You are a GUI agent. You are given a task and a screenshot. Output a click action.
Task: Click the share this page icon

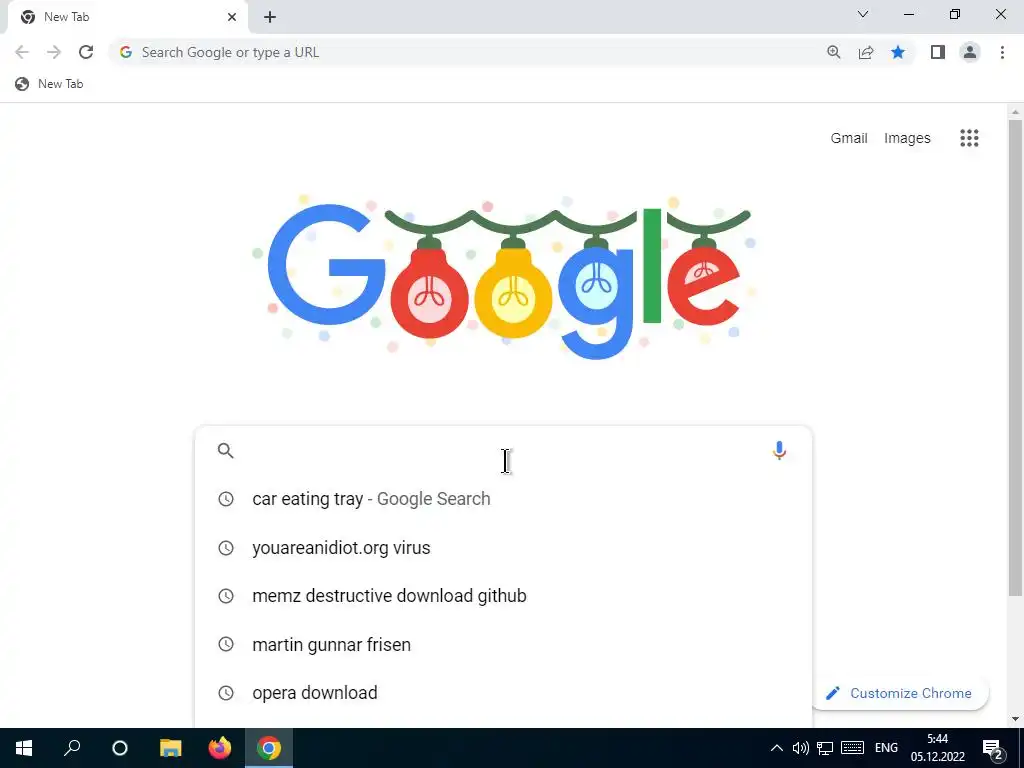pyautogui.click(x=866, y=52)
